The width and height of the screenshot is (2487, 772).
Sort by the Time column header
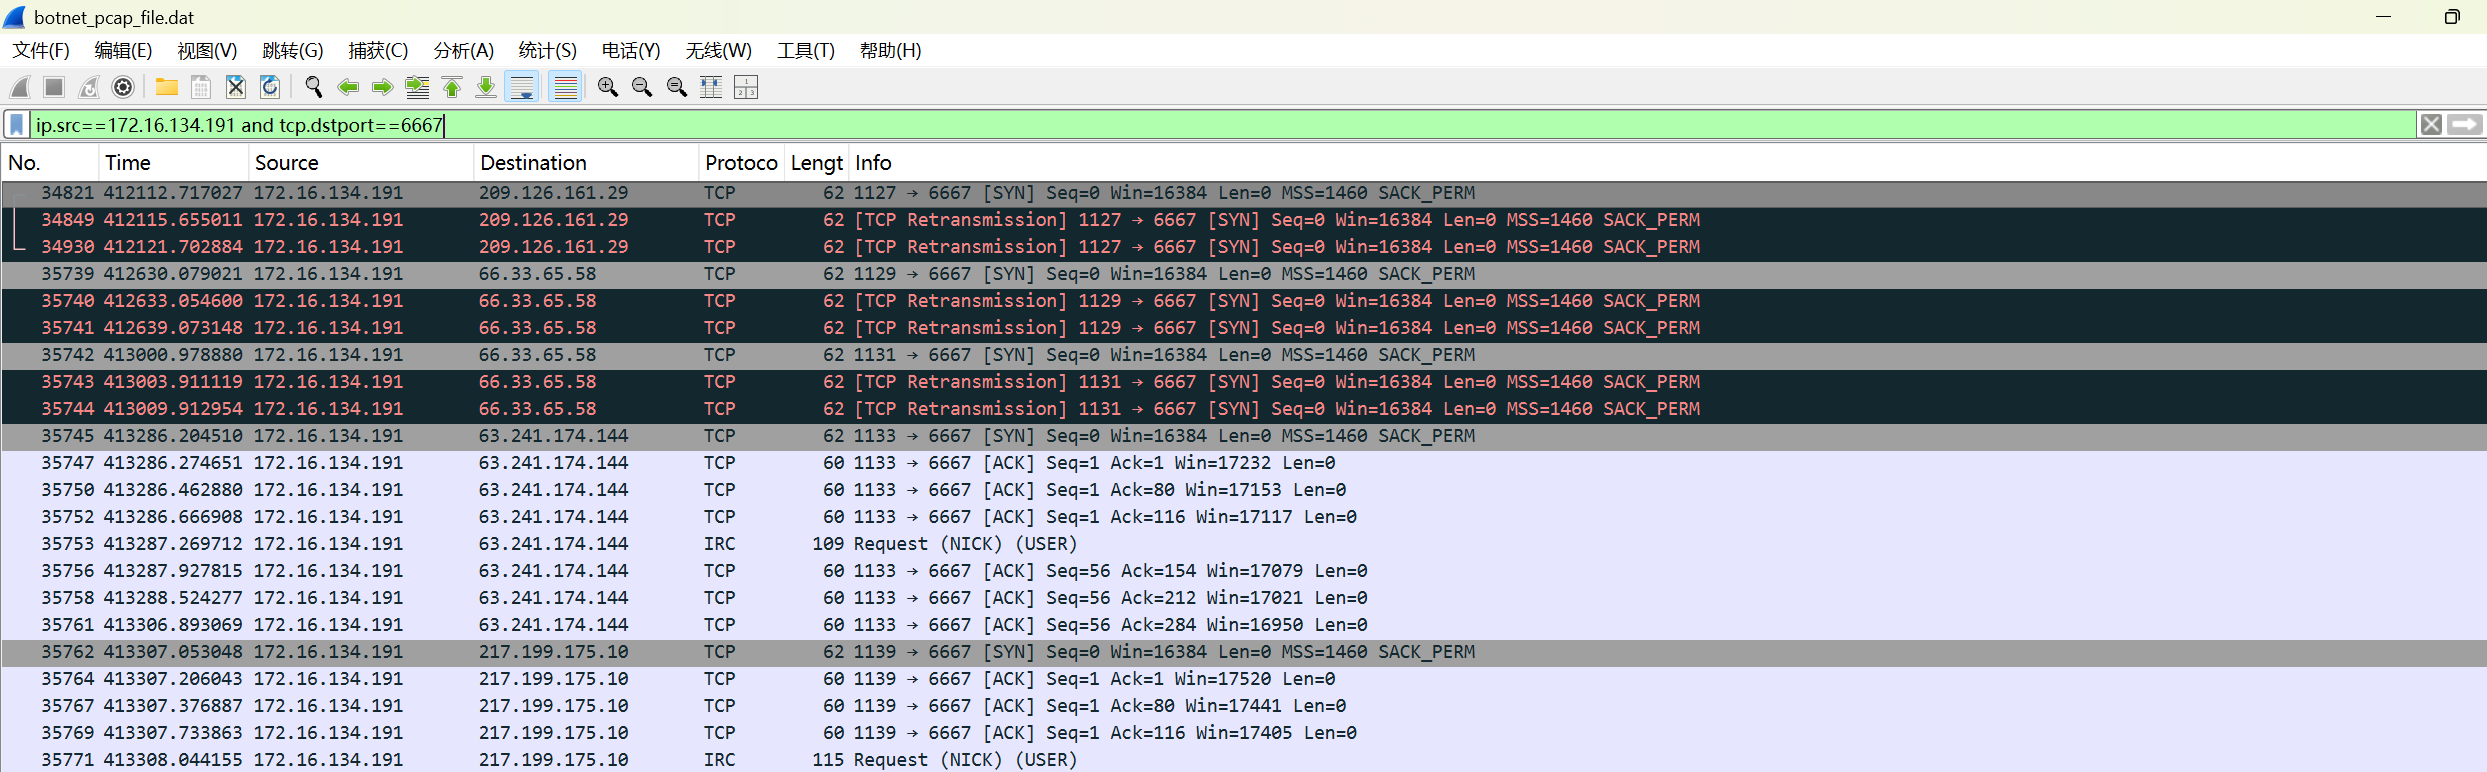click(x=173, y=163)
